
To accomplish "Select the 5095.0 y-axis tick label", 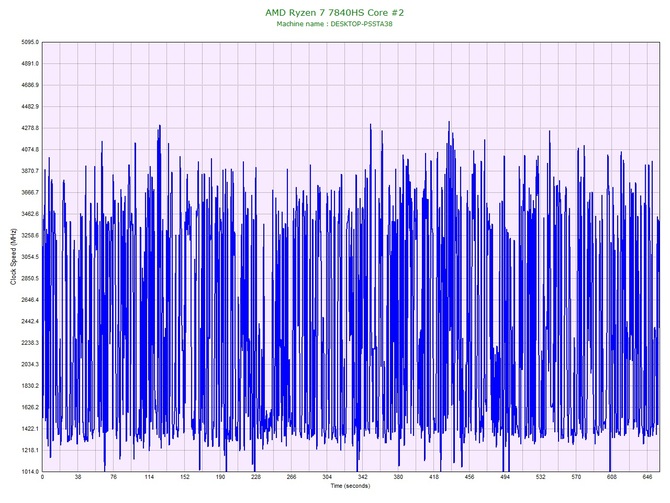I will click(x=29, y=42).
